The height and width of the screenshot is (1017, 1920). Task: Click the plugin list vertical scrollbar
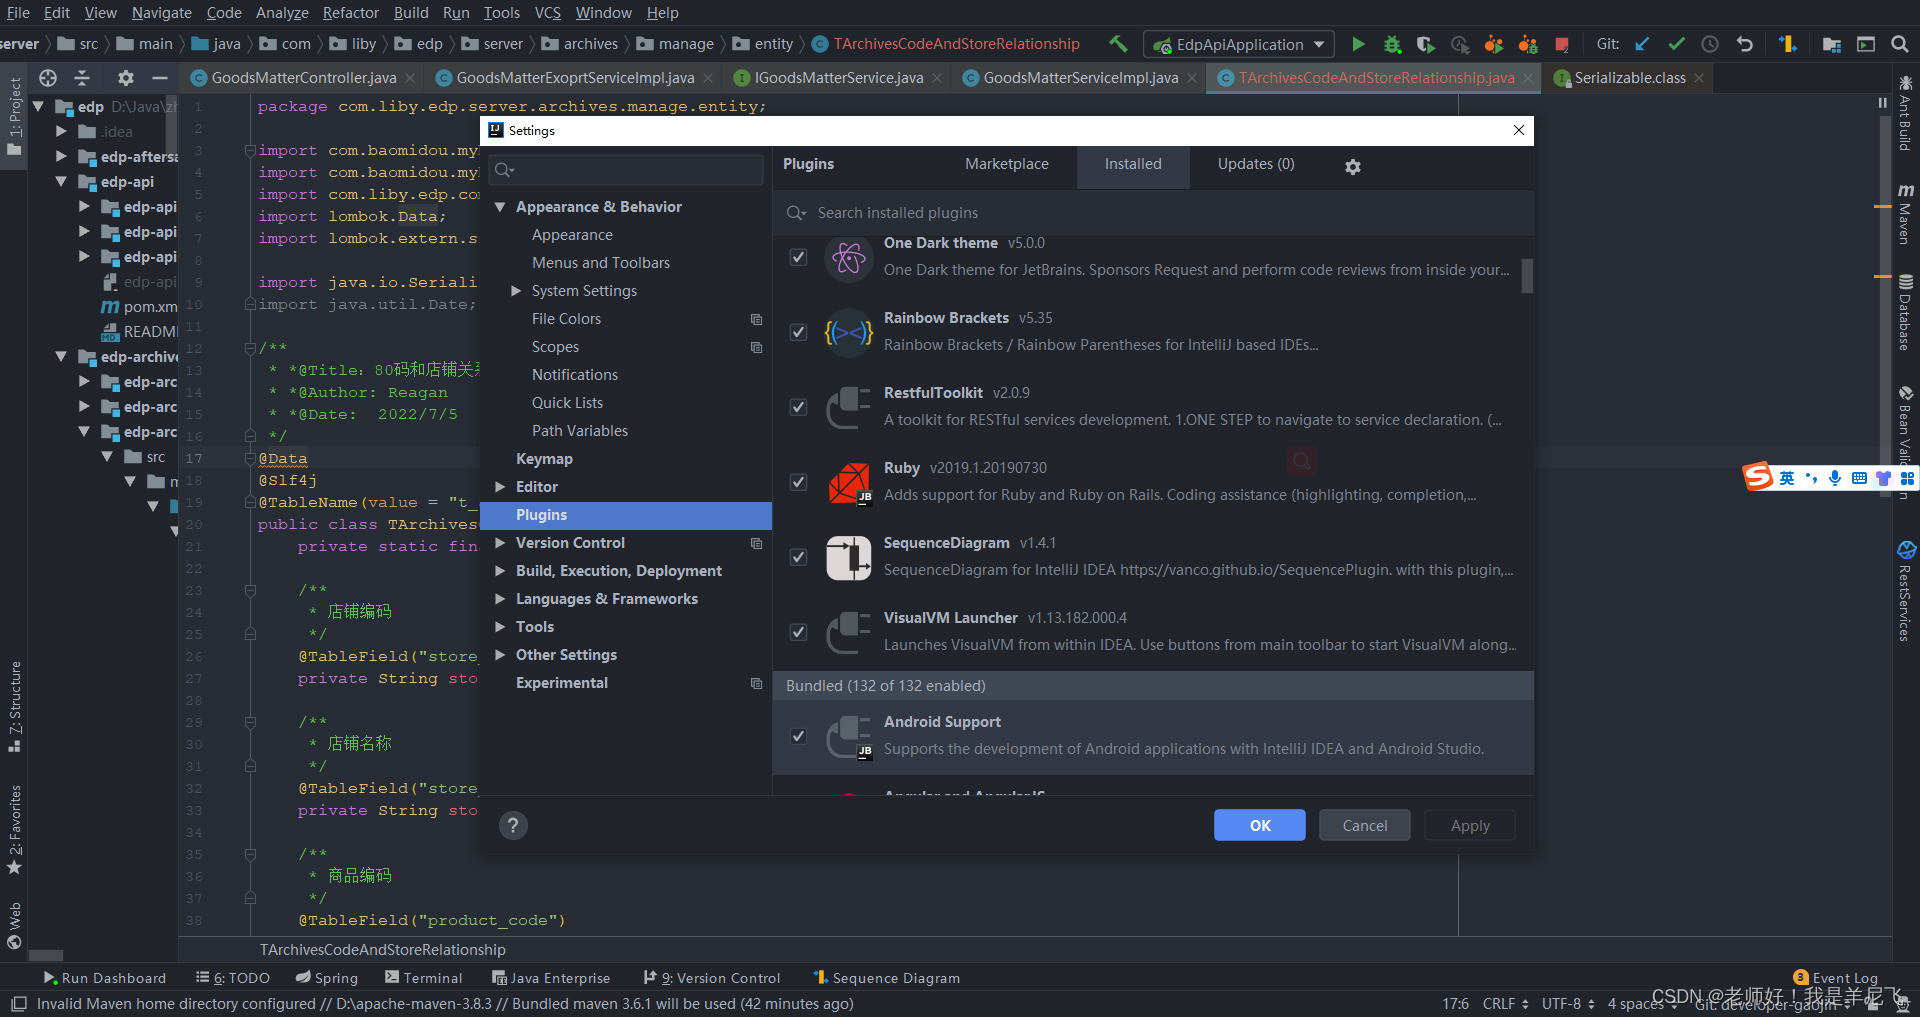pos(1527,276)
